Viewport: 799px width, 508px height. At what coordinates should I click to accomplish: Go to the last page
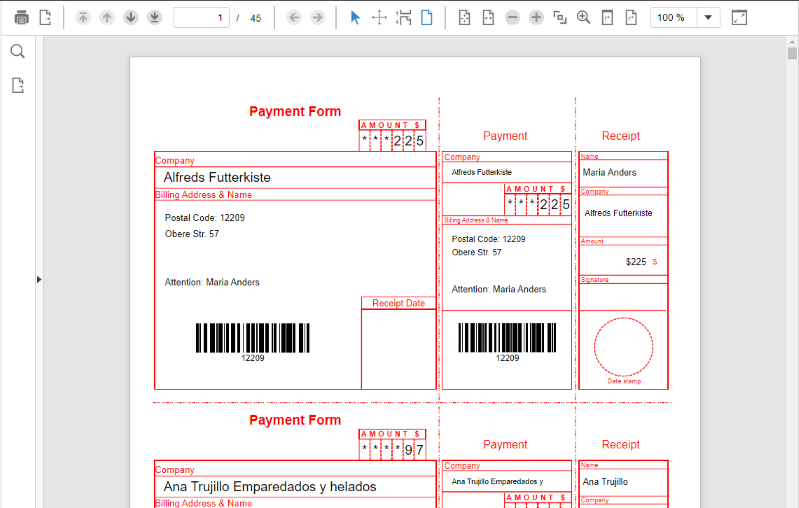click(x=154, y=18)
